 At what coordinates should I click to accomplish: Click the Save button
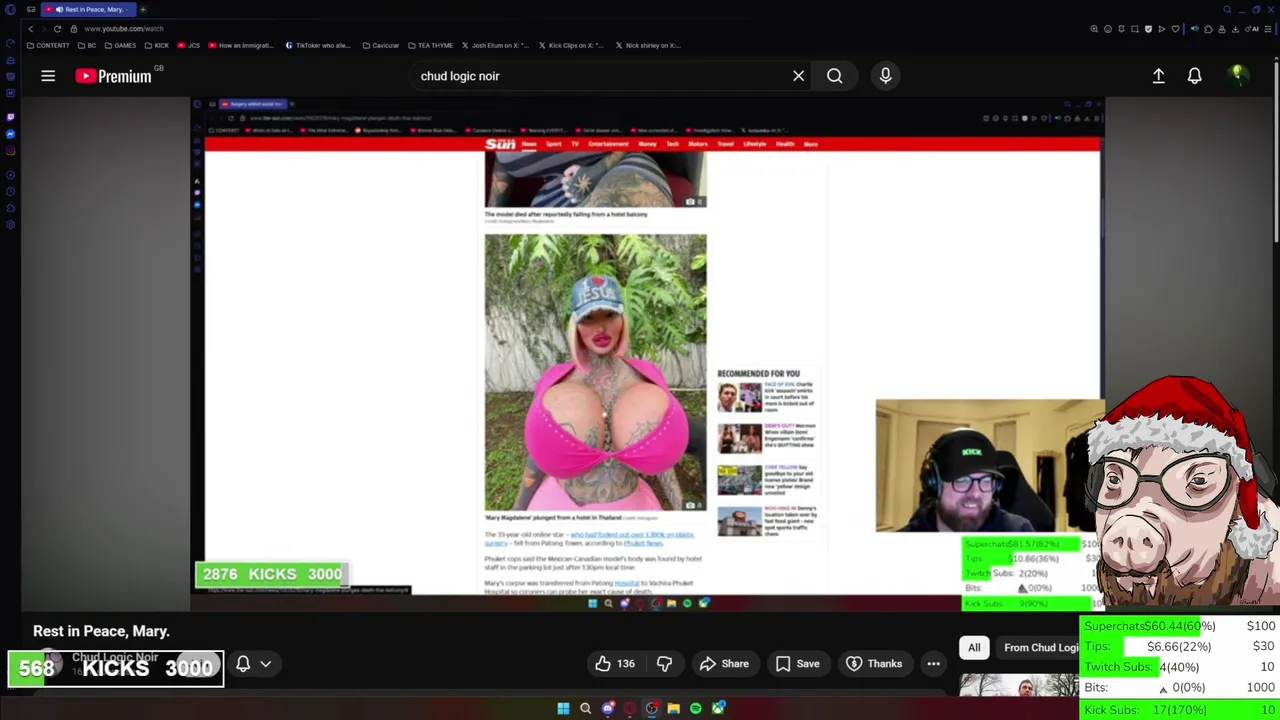(x=797, y=664)
